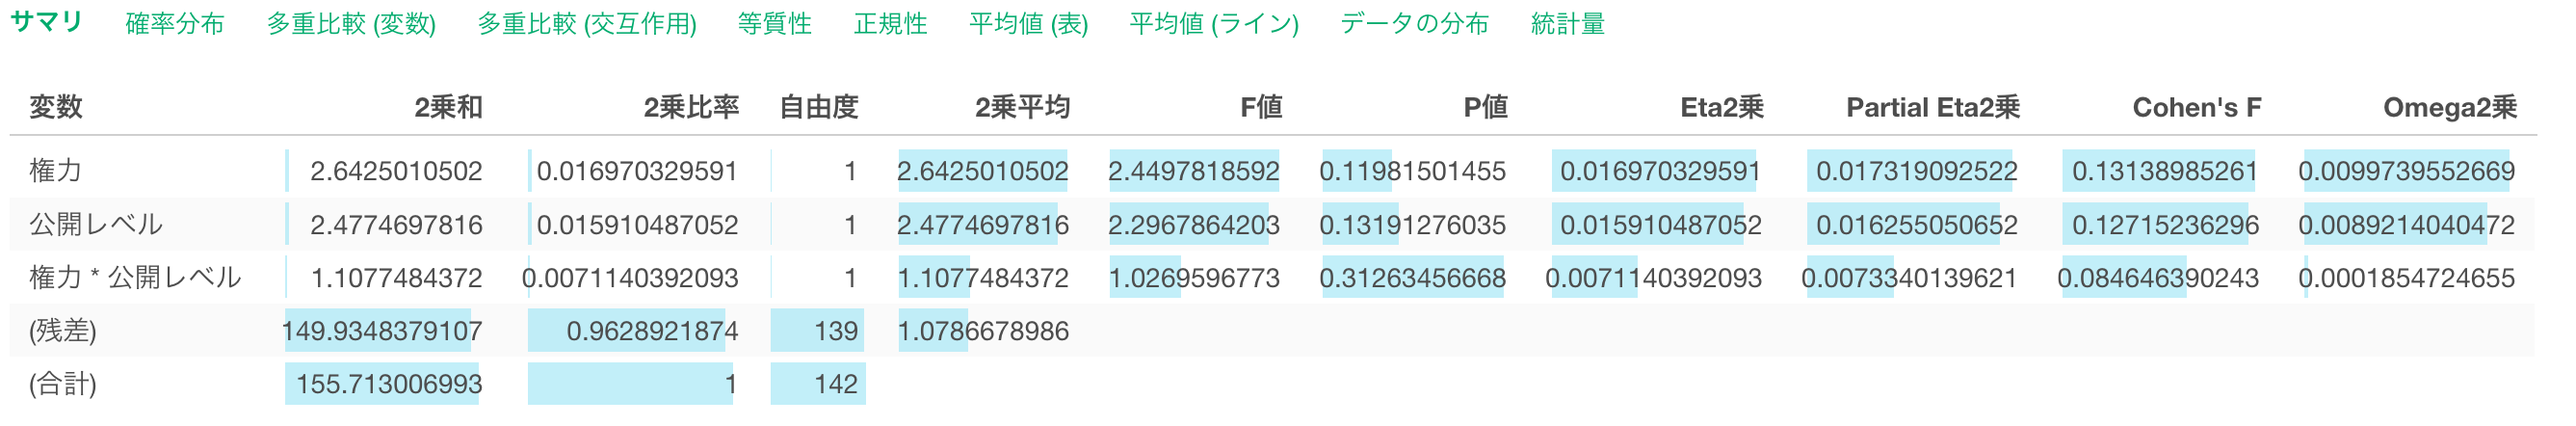
Task: Select the 権力 row label
Action: tap(56, 171)
